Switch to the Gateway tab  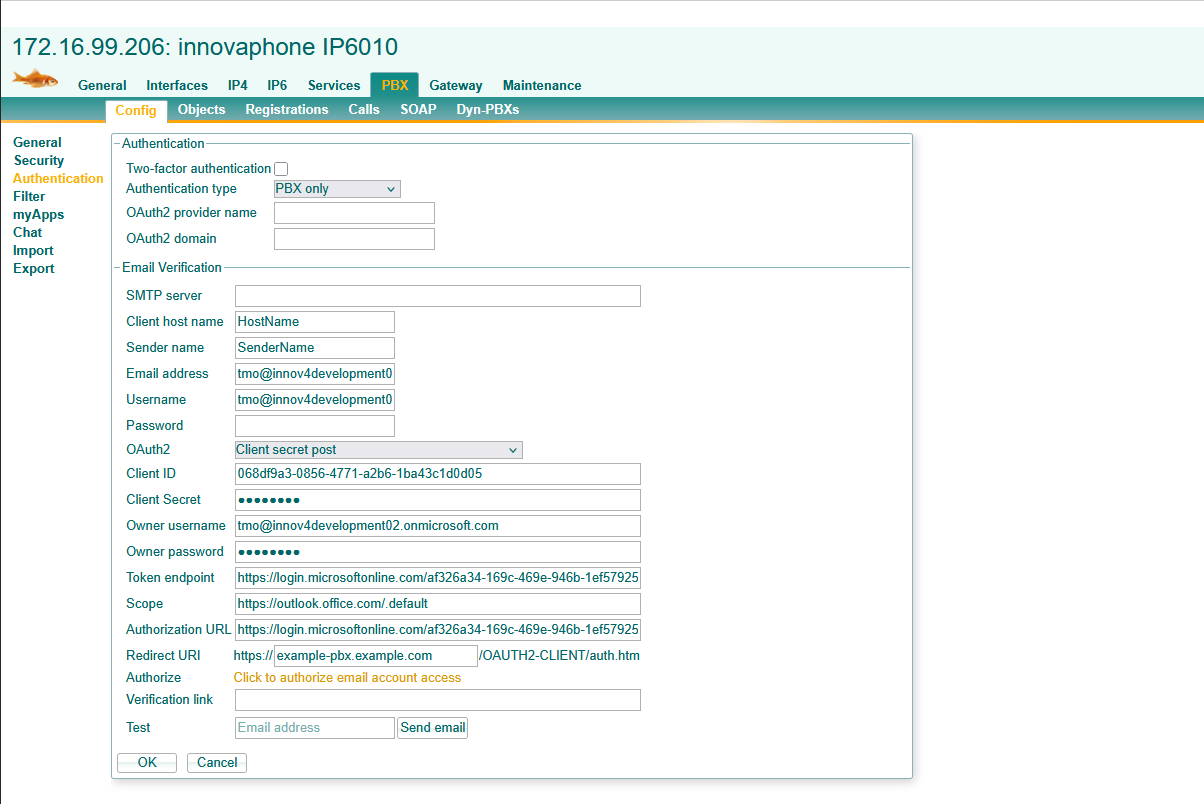(x=455, y=86)
